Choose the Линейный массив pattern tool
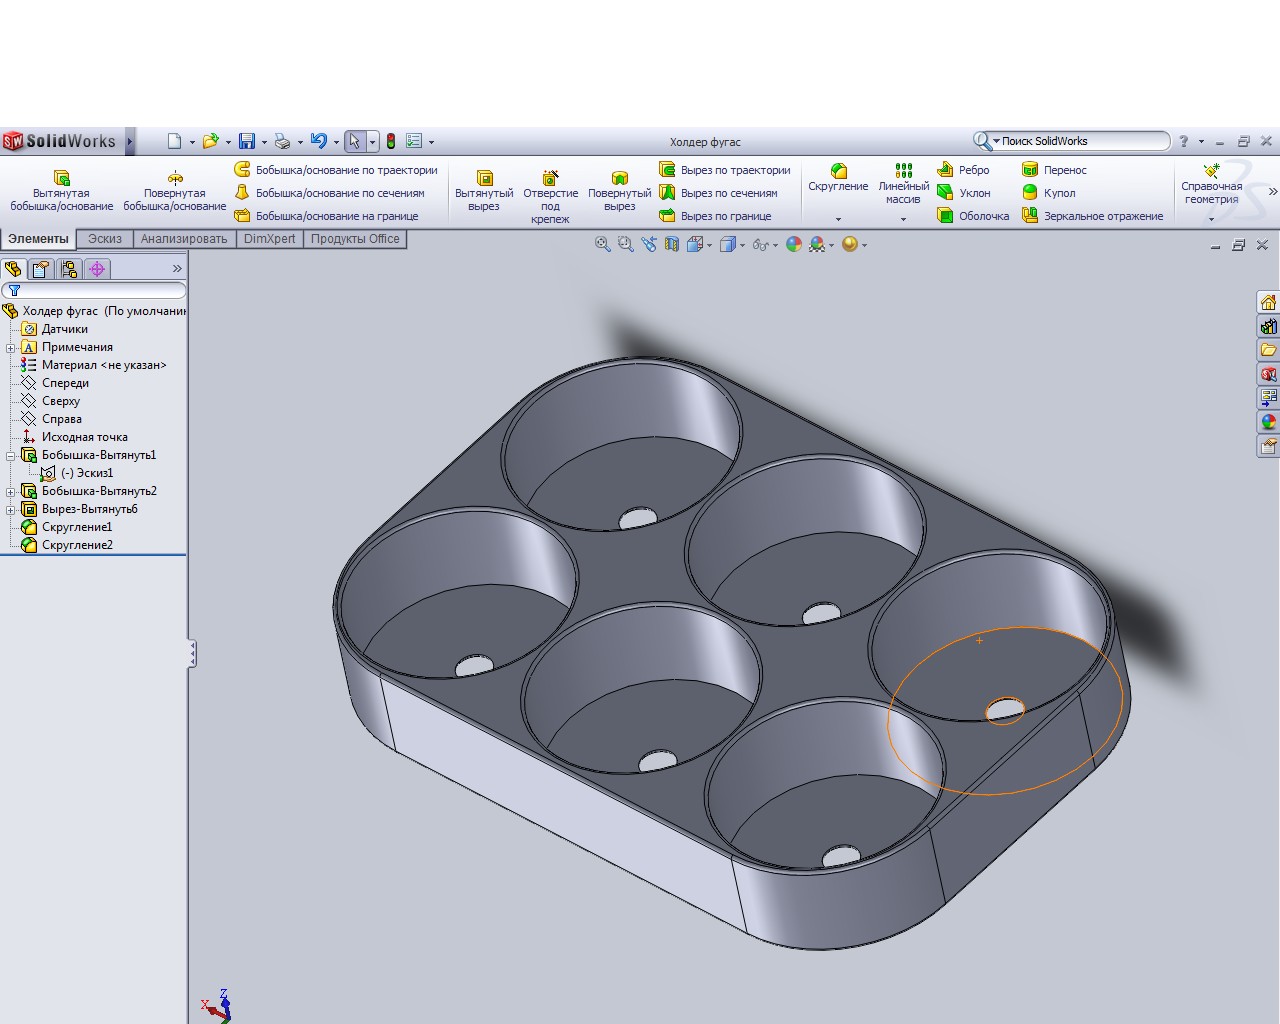This screenshot has height=1024, width=1280. point(903,185)
